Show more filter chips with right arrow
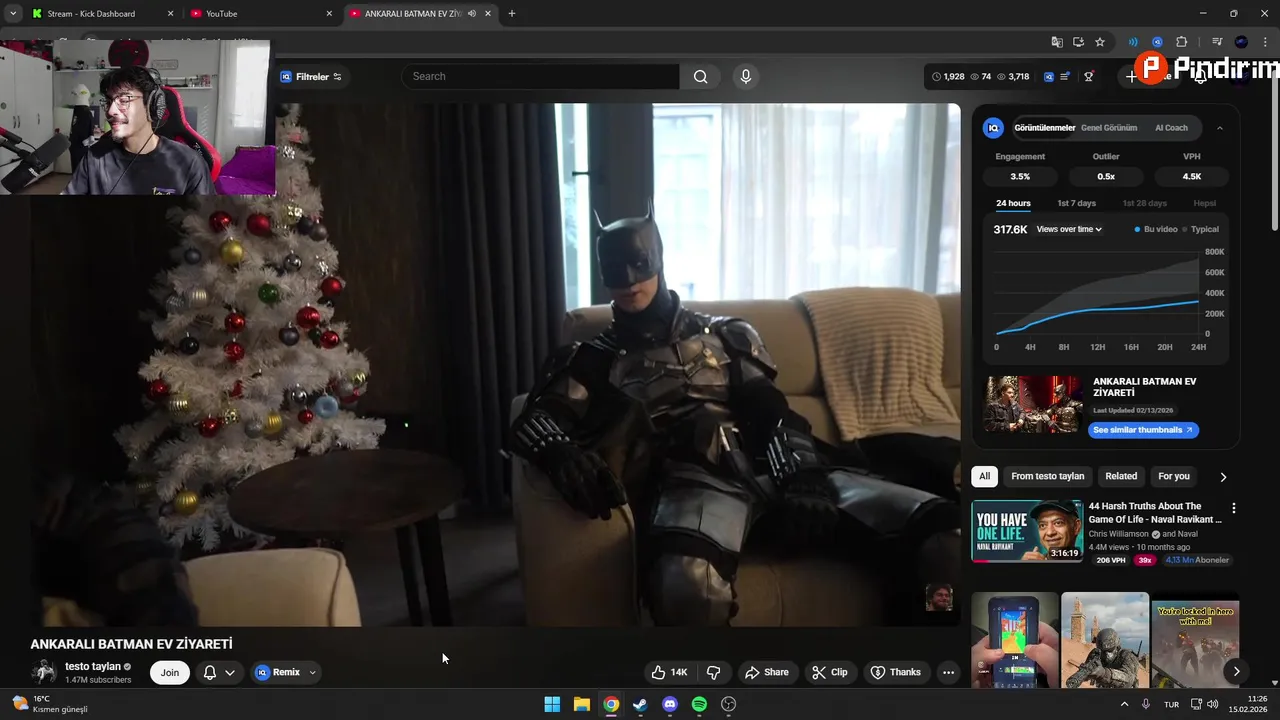 1222,477
